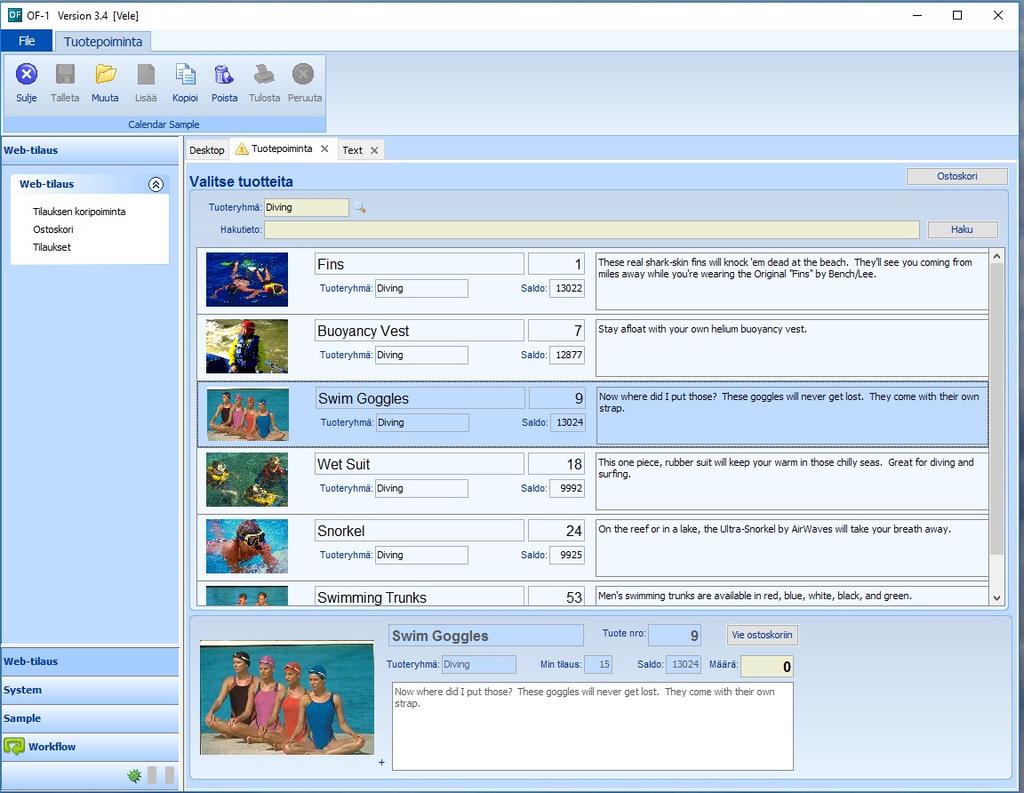Click the green bug icon in sidebar footer

tap(135, 775)
